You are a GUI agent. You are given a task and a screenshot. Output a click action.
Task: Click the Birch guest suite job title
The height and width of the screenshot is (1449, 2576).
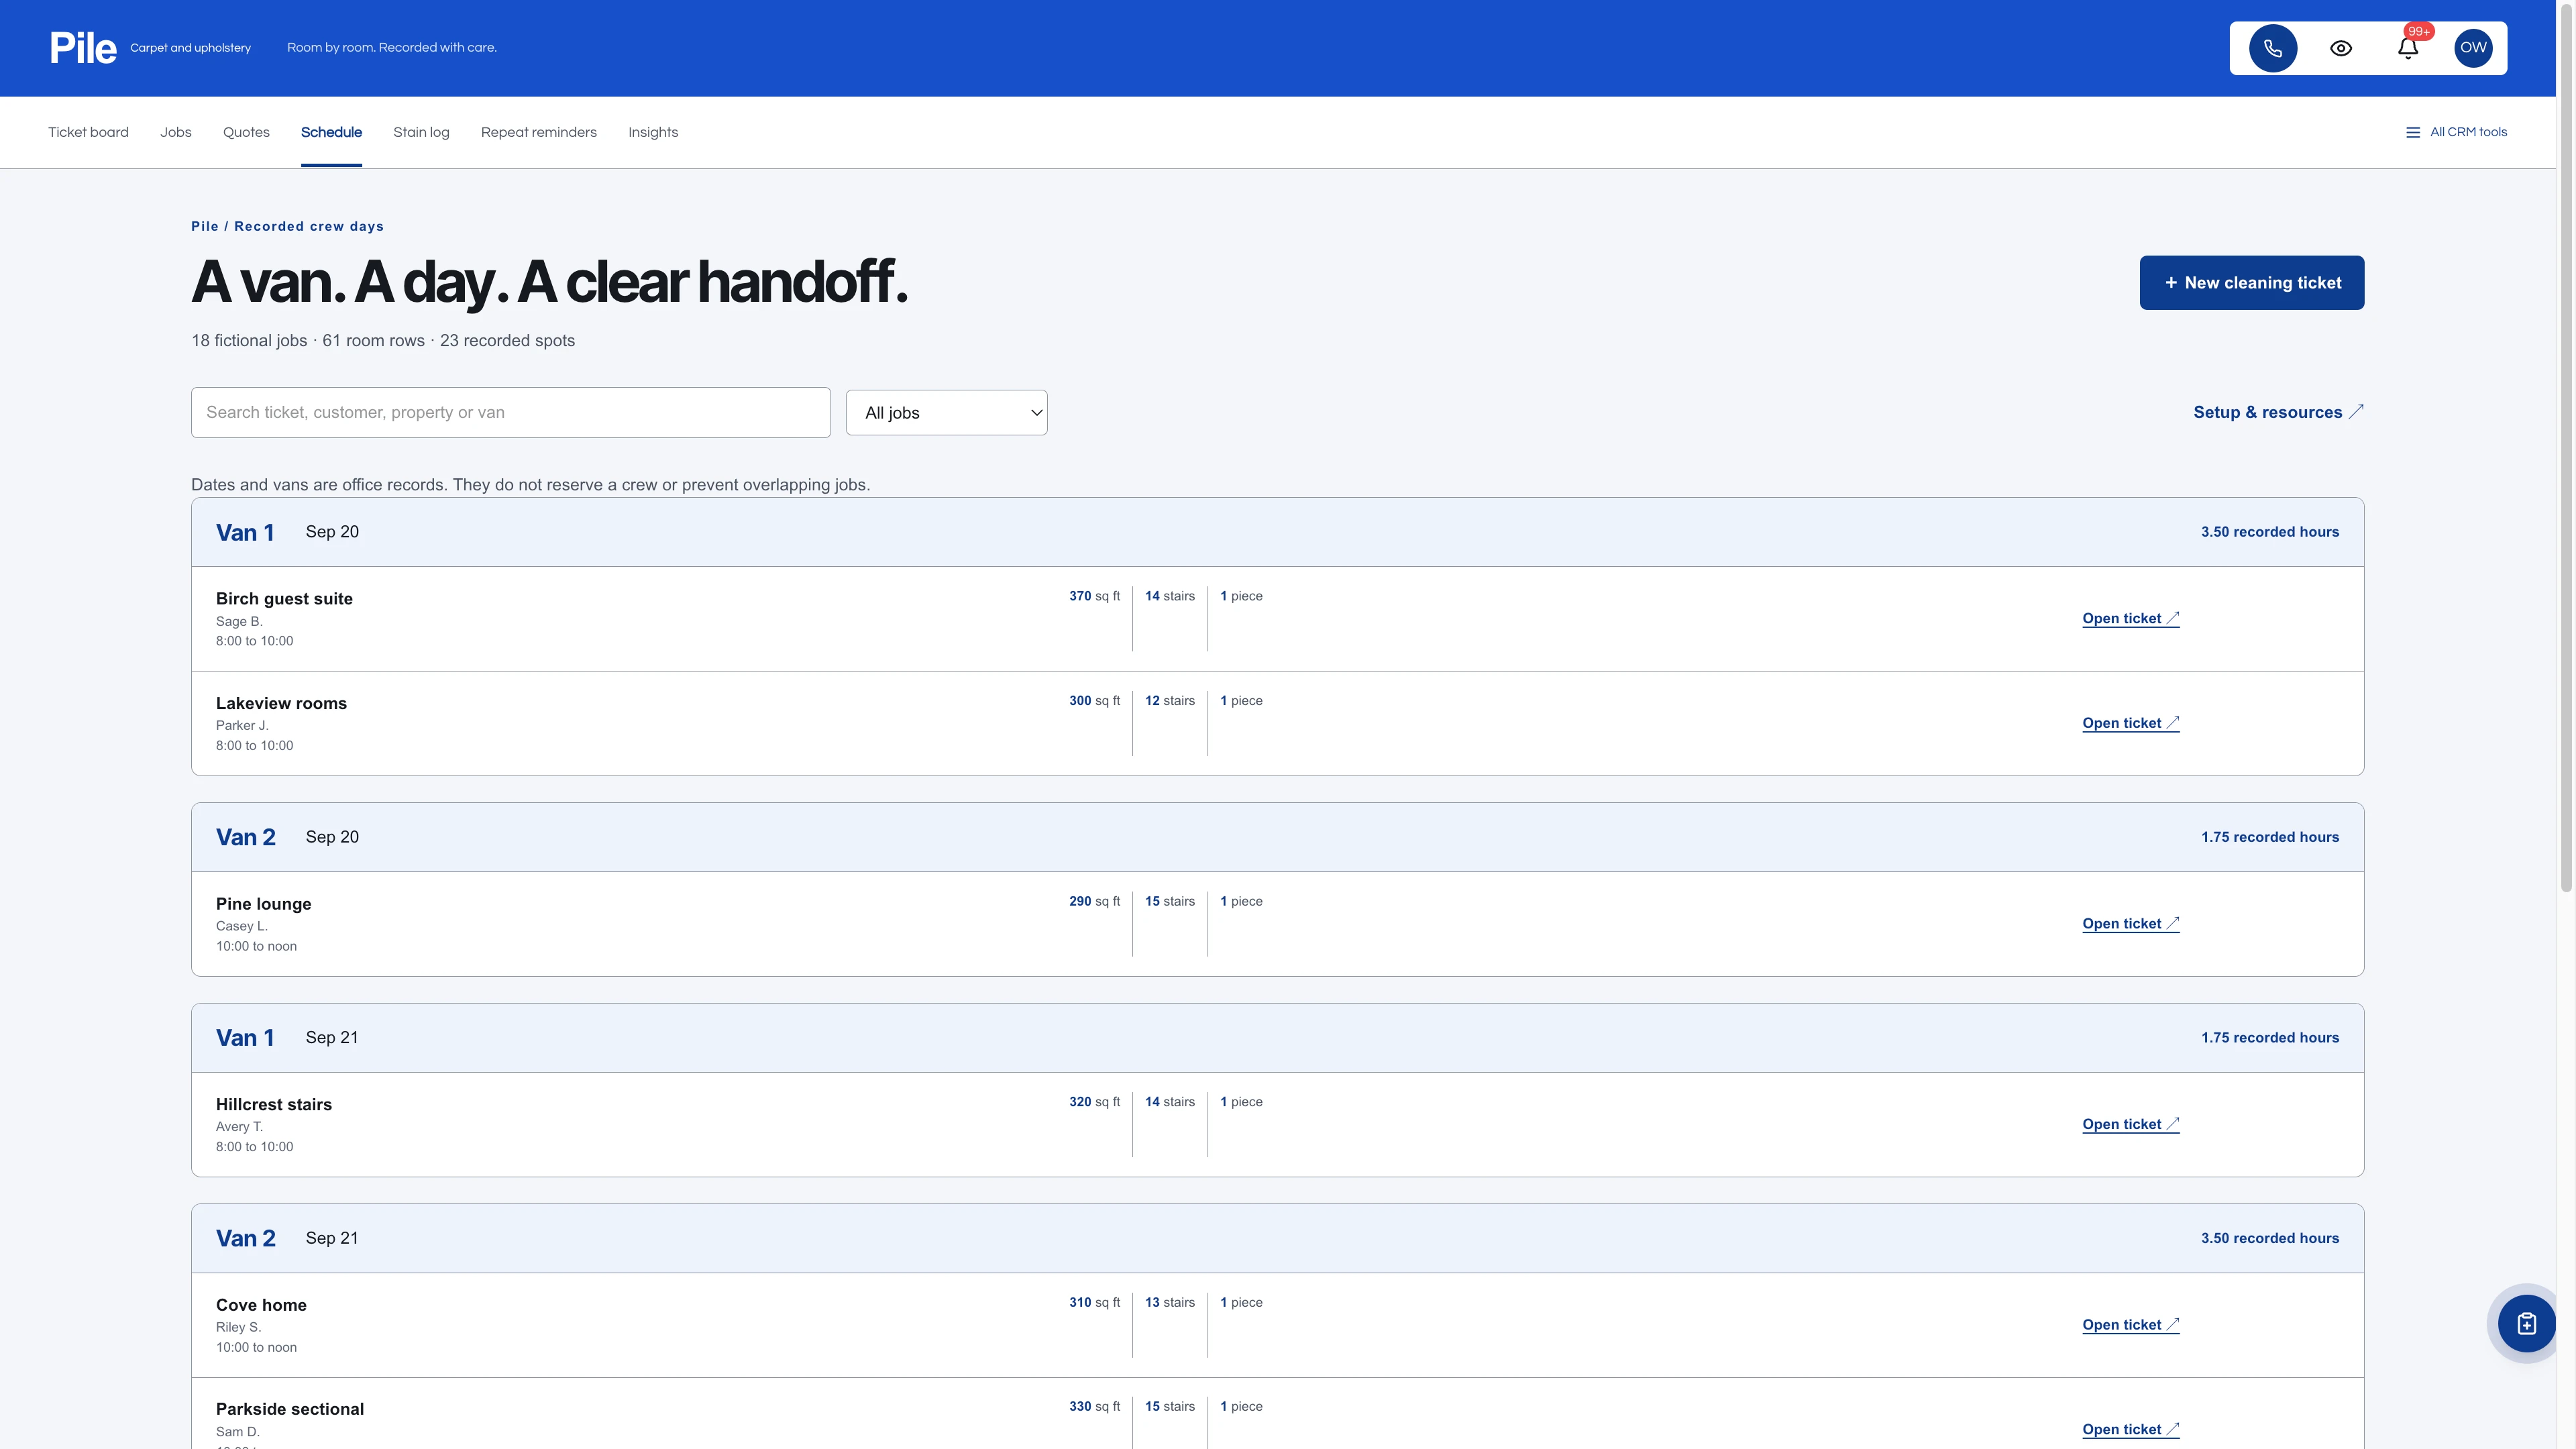point(284,599)
